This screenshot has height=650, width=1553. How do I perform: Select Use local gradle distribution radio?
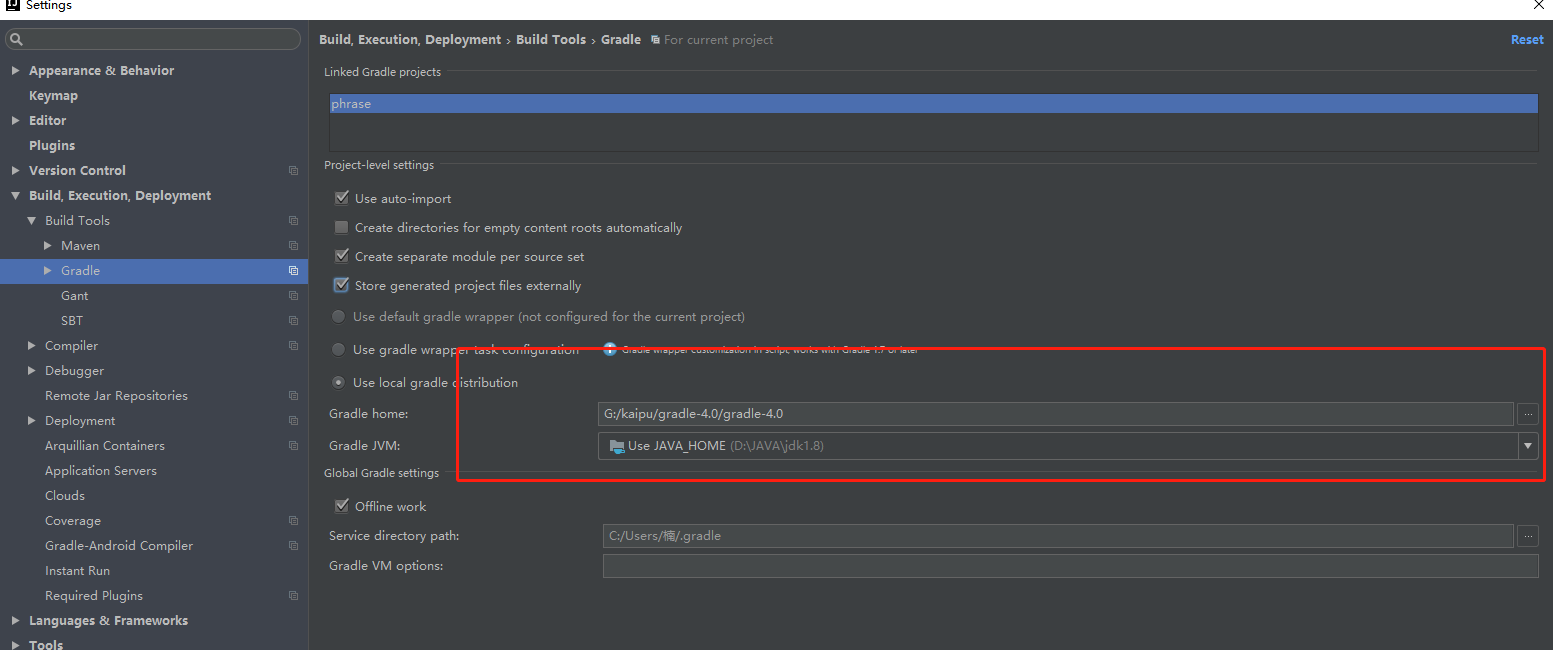tap(338, 382)
